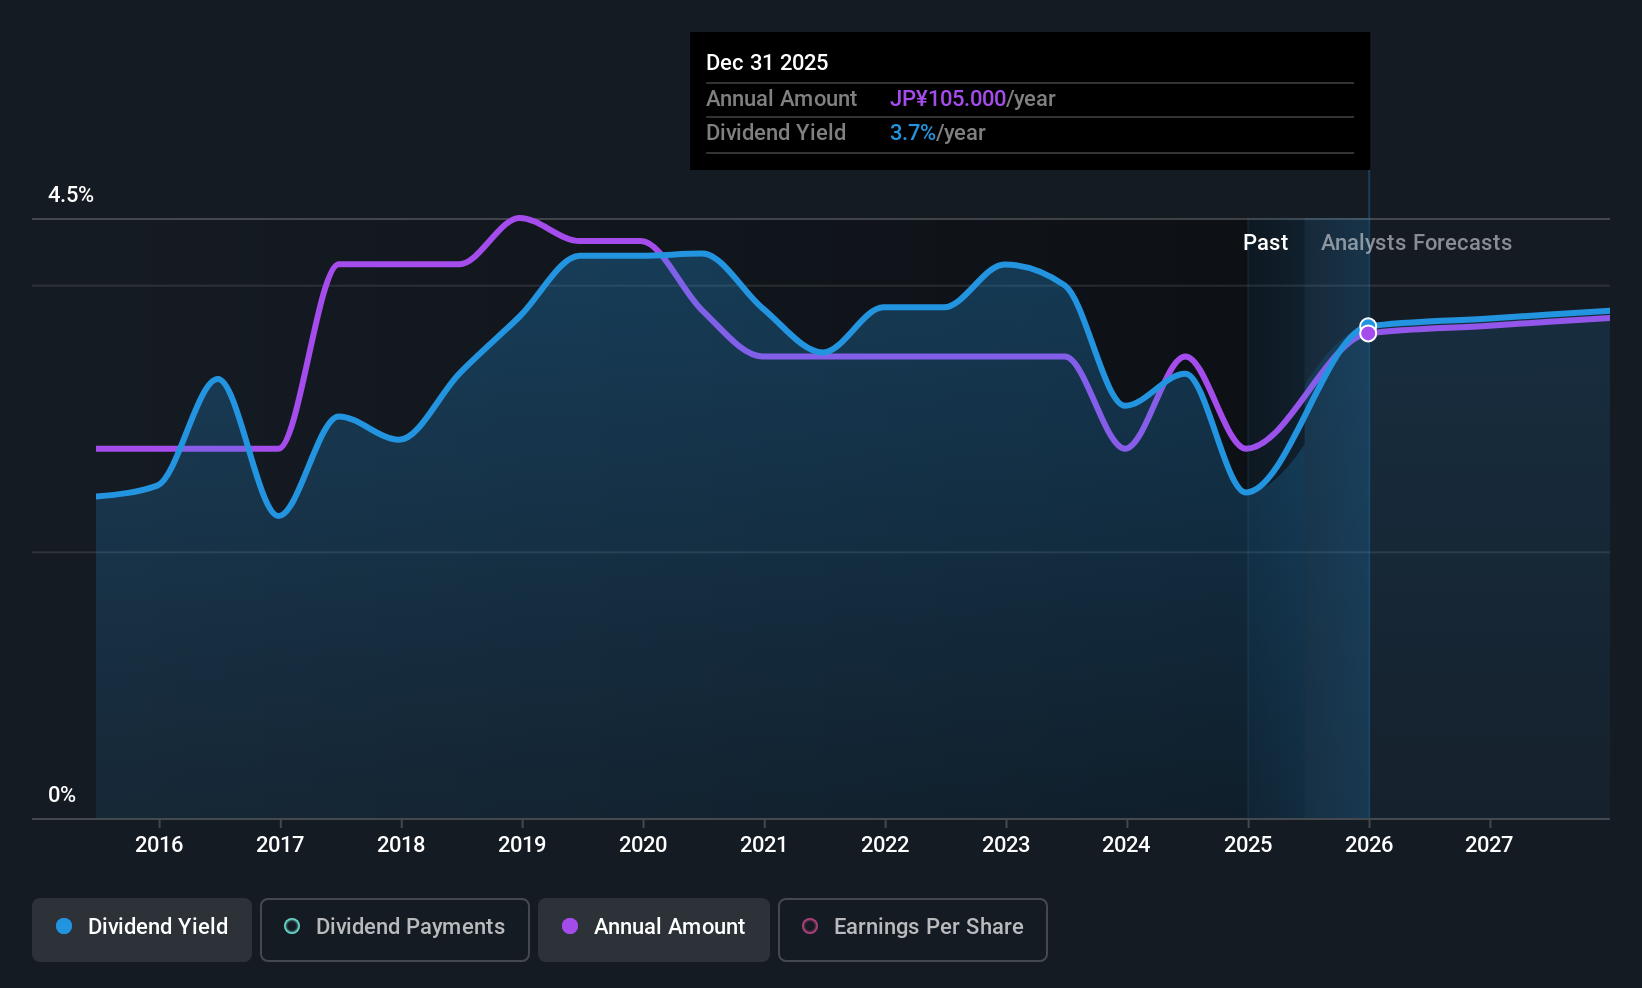Viewport: 1642px width, 988px height.
Task: Click the purple Annual Amount data point marker
Action: 1368,334
